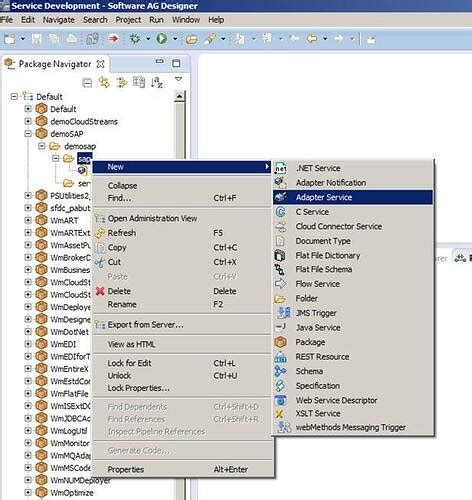This screenshot has width=472, height=500.
Task: Choose Copy in context menu
Action: tap(182, 247)
